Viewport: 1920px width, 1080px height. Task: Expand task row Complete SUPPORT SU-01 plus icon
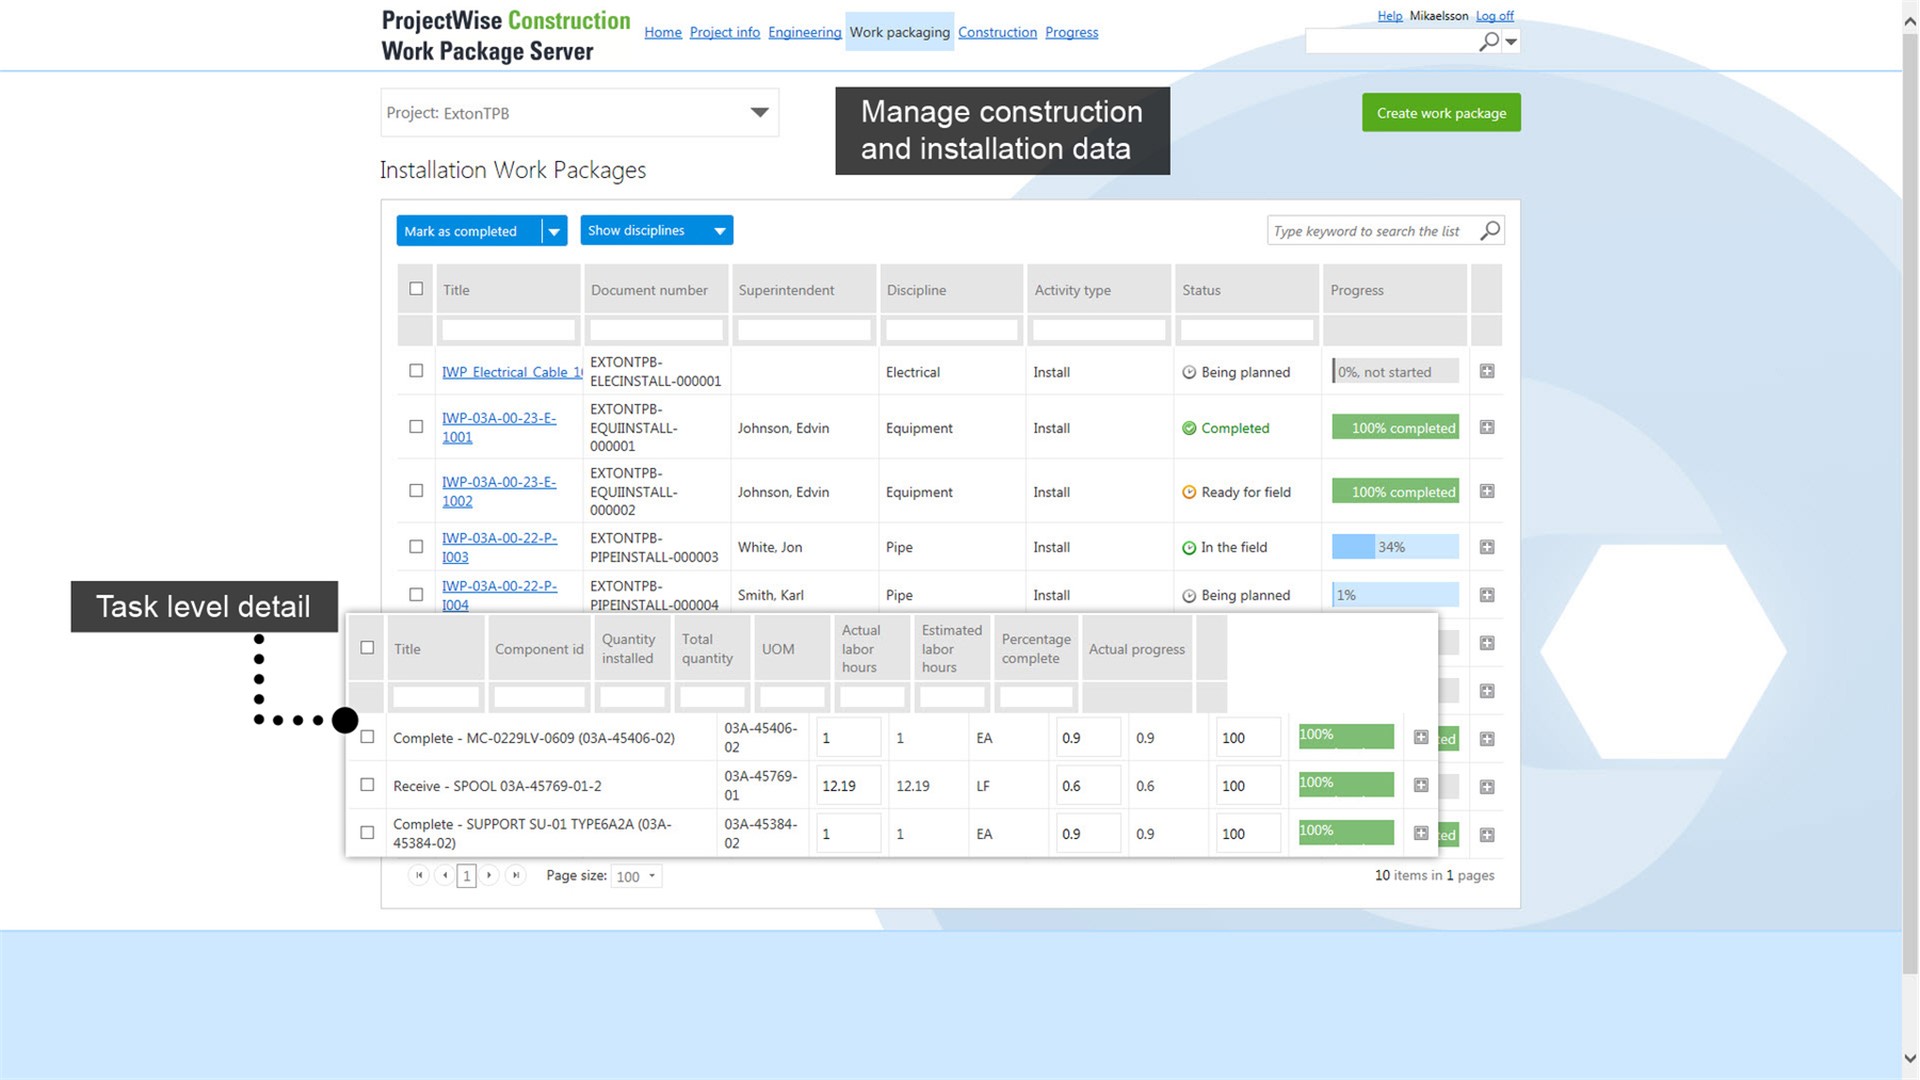[x=1421, y=833]
